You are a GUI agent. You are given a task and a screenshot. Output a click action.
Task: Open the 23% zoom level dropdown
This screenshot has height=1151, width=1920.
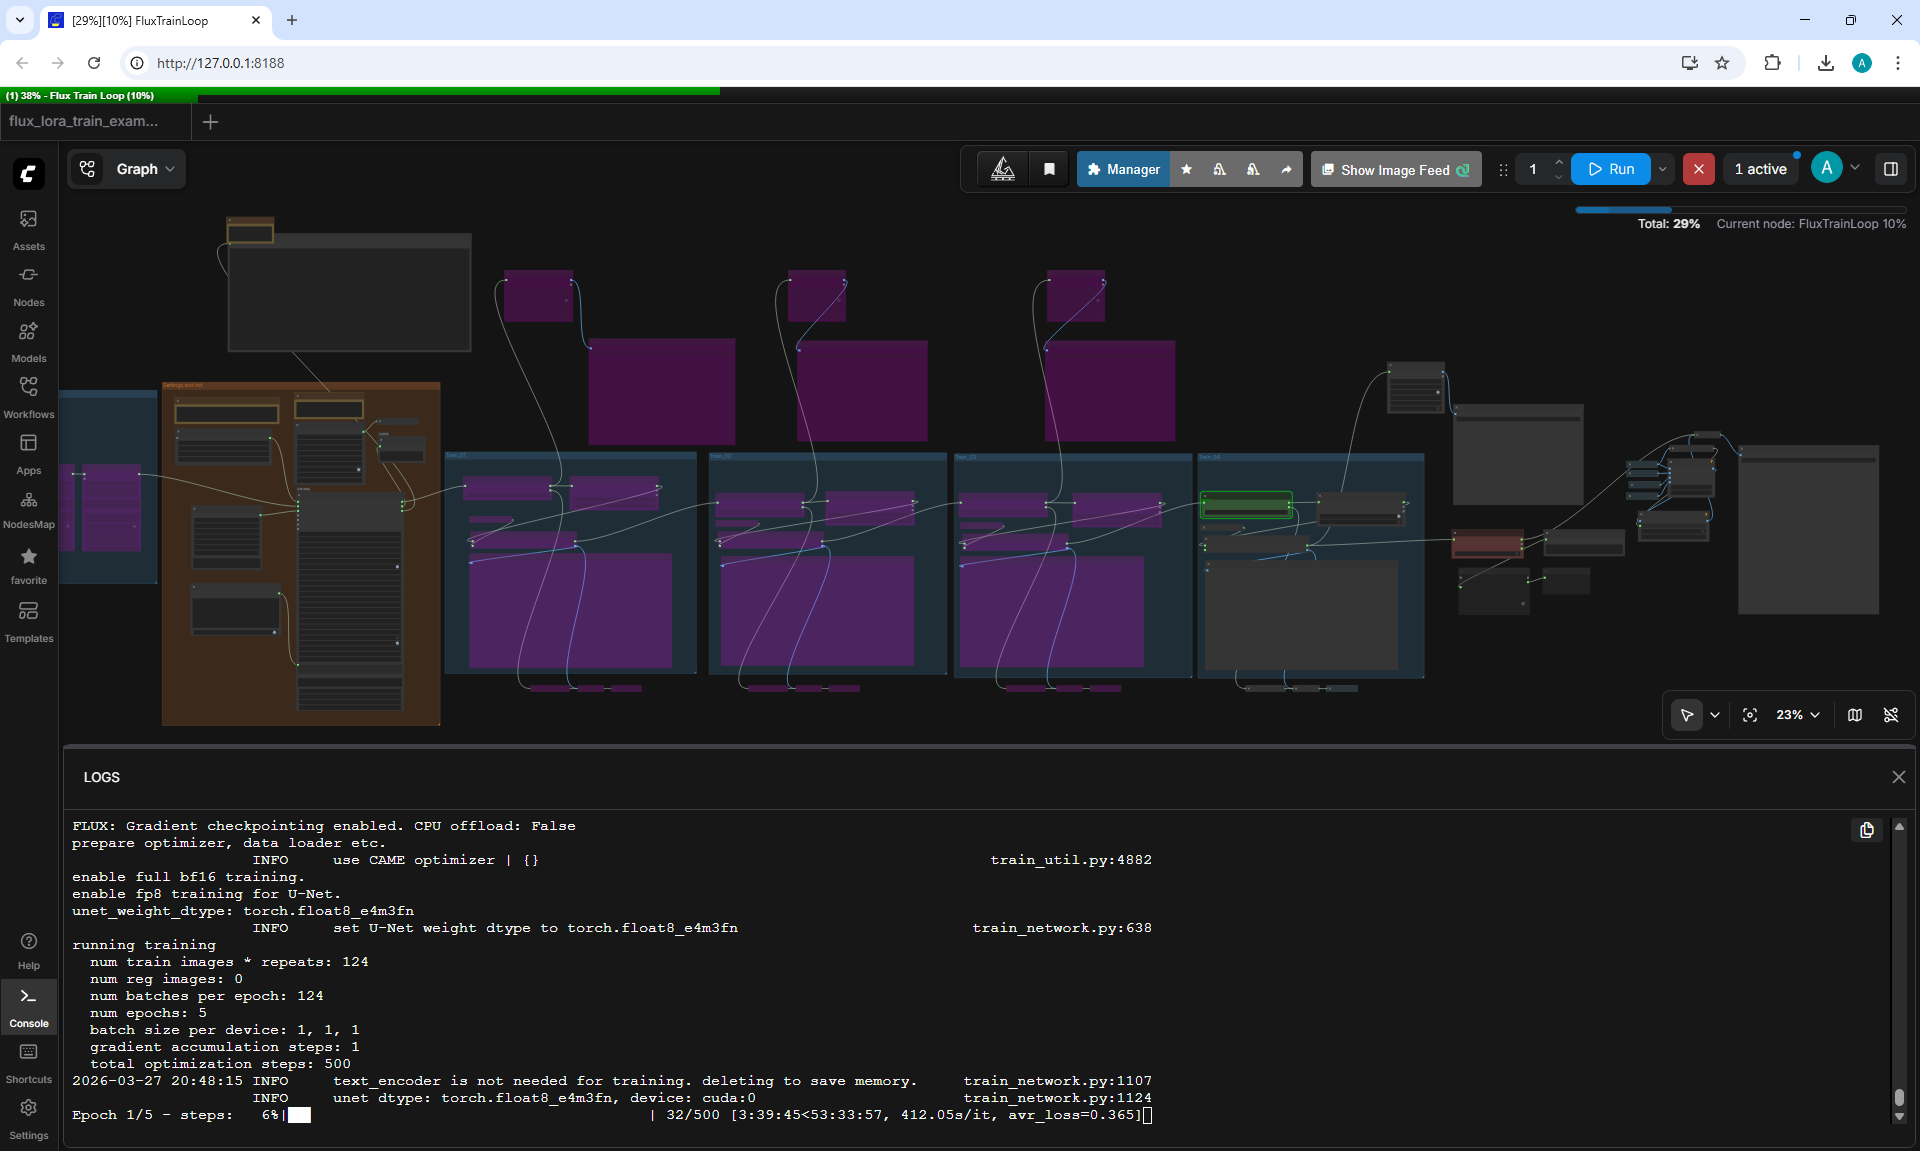(x=1798, y=715)
